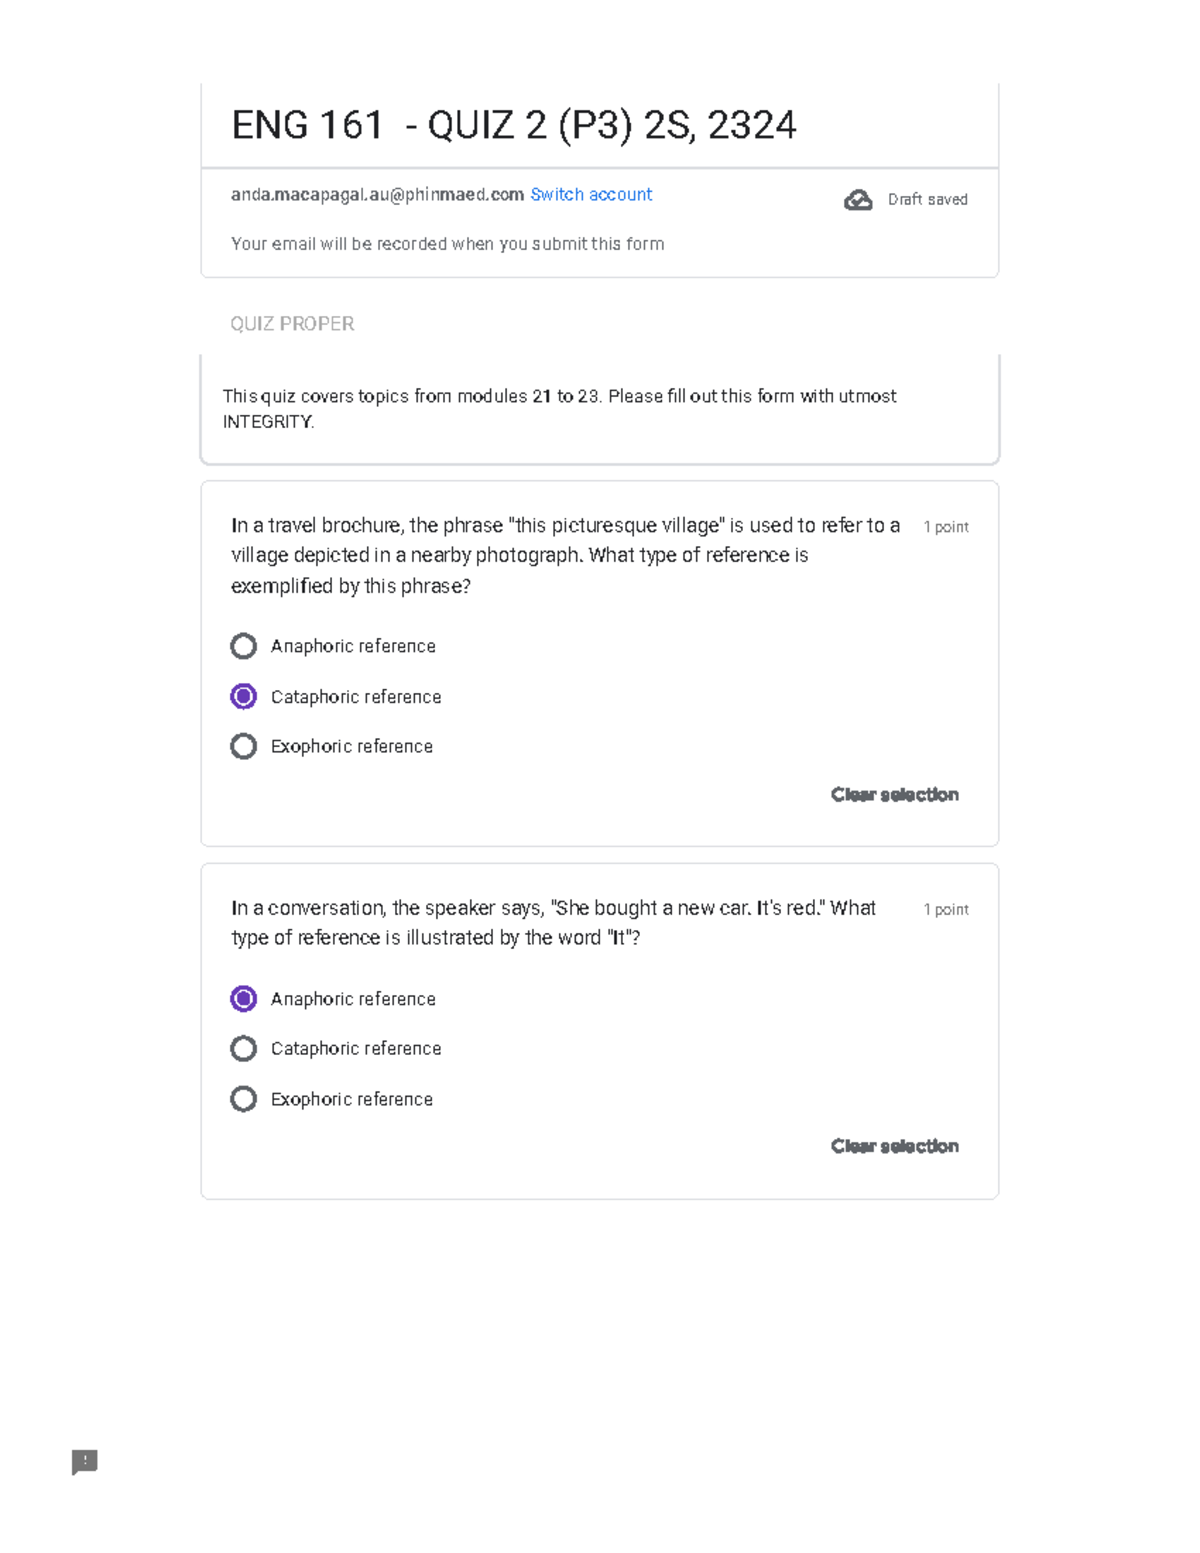Choose Exophoric reference for village question
The image size is (1200, 1553).
pos(243,746)
